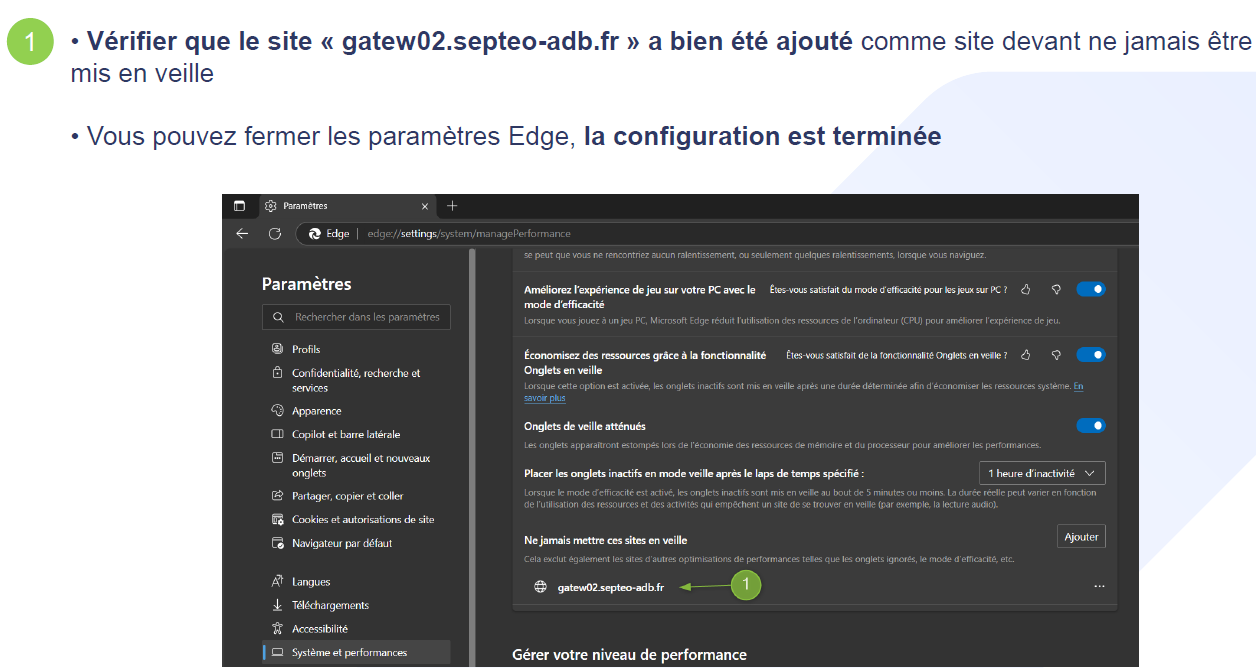
Task: Click the search magnifier icon in settings
Action: coord(278,317)
